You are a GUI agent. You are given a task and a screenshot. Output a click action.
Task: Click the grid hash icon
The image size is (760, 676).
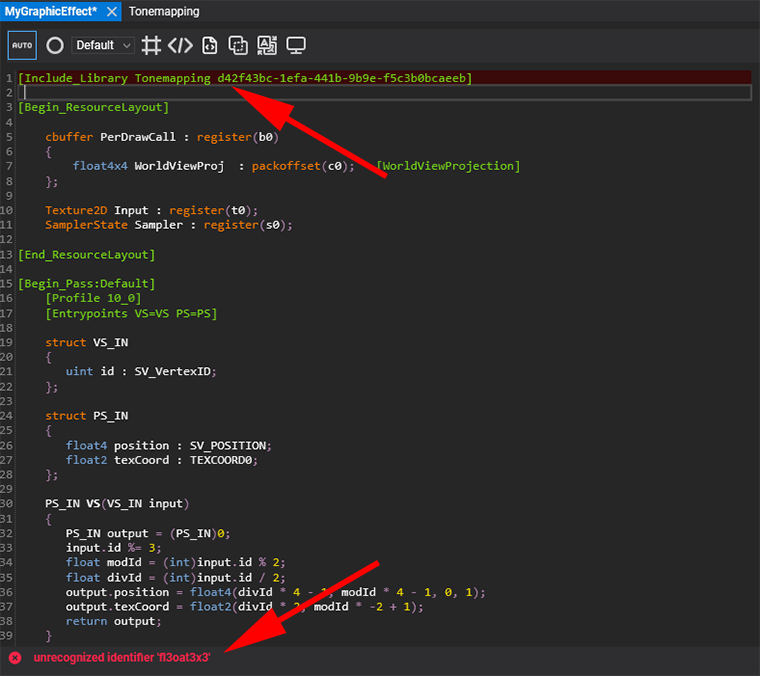pyautogui.click(x=151, y=45)
